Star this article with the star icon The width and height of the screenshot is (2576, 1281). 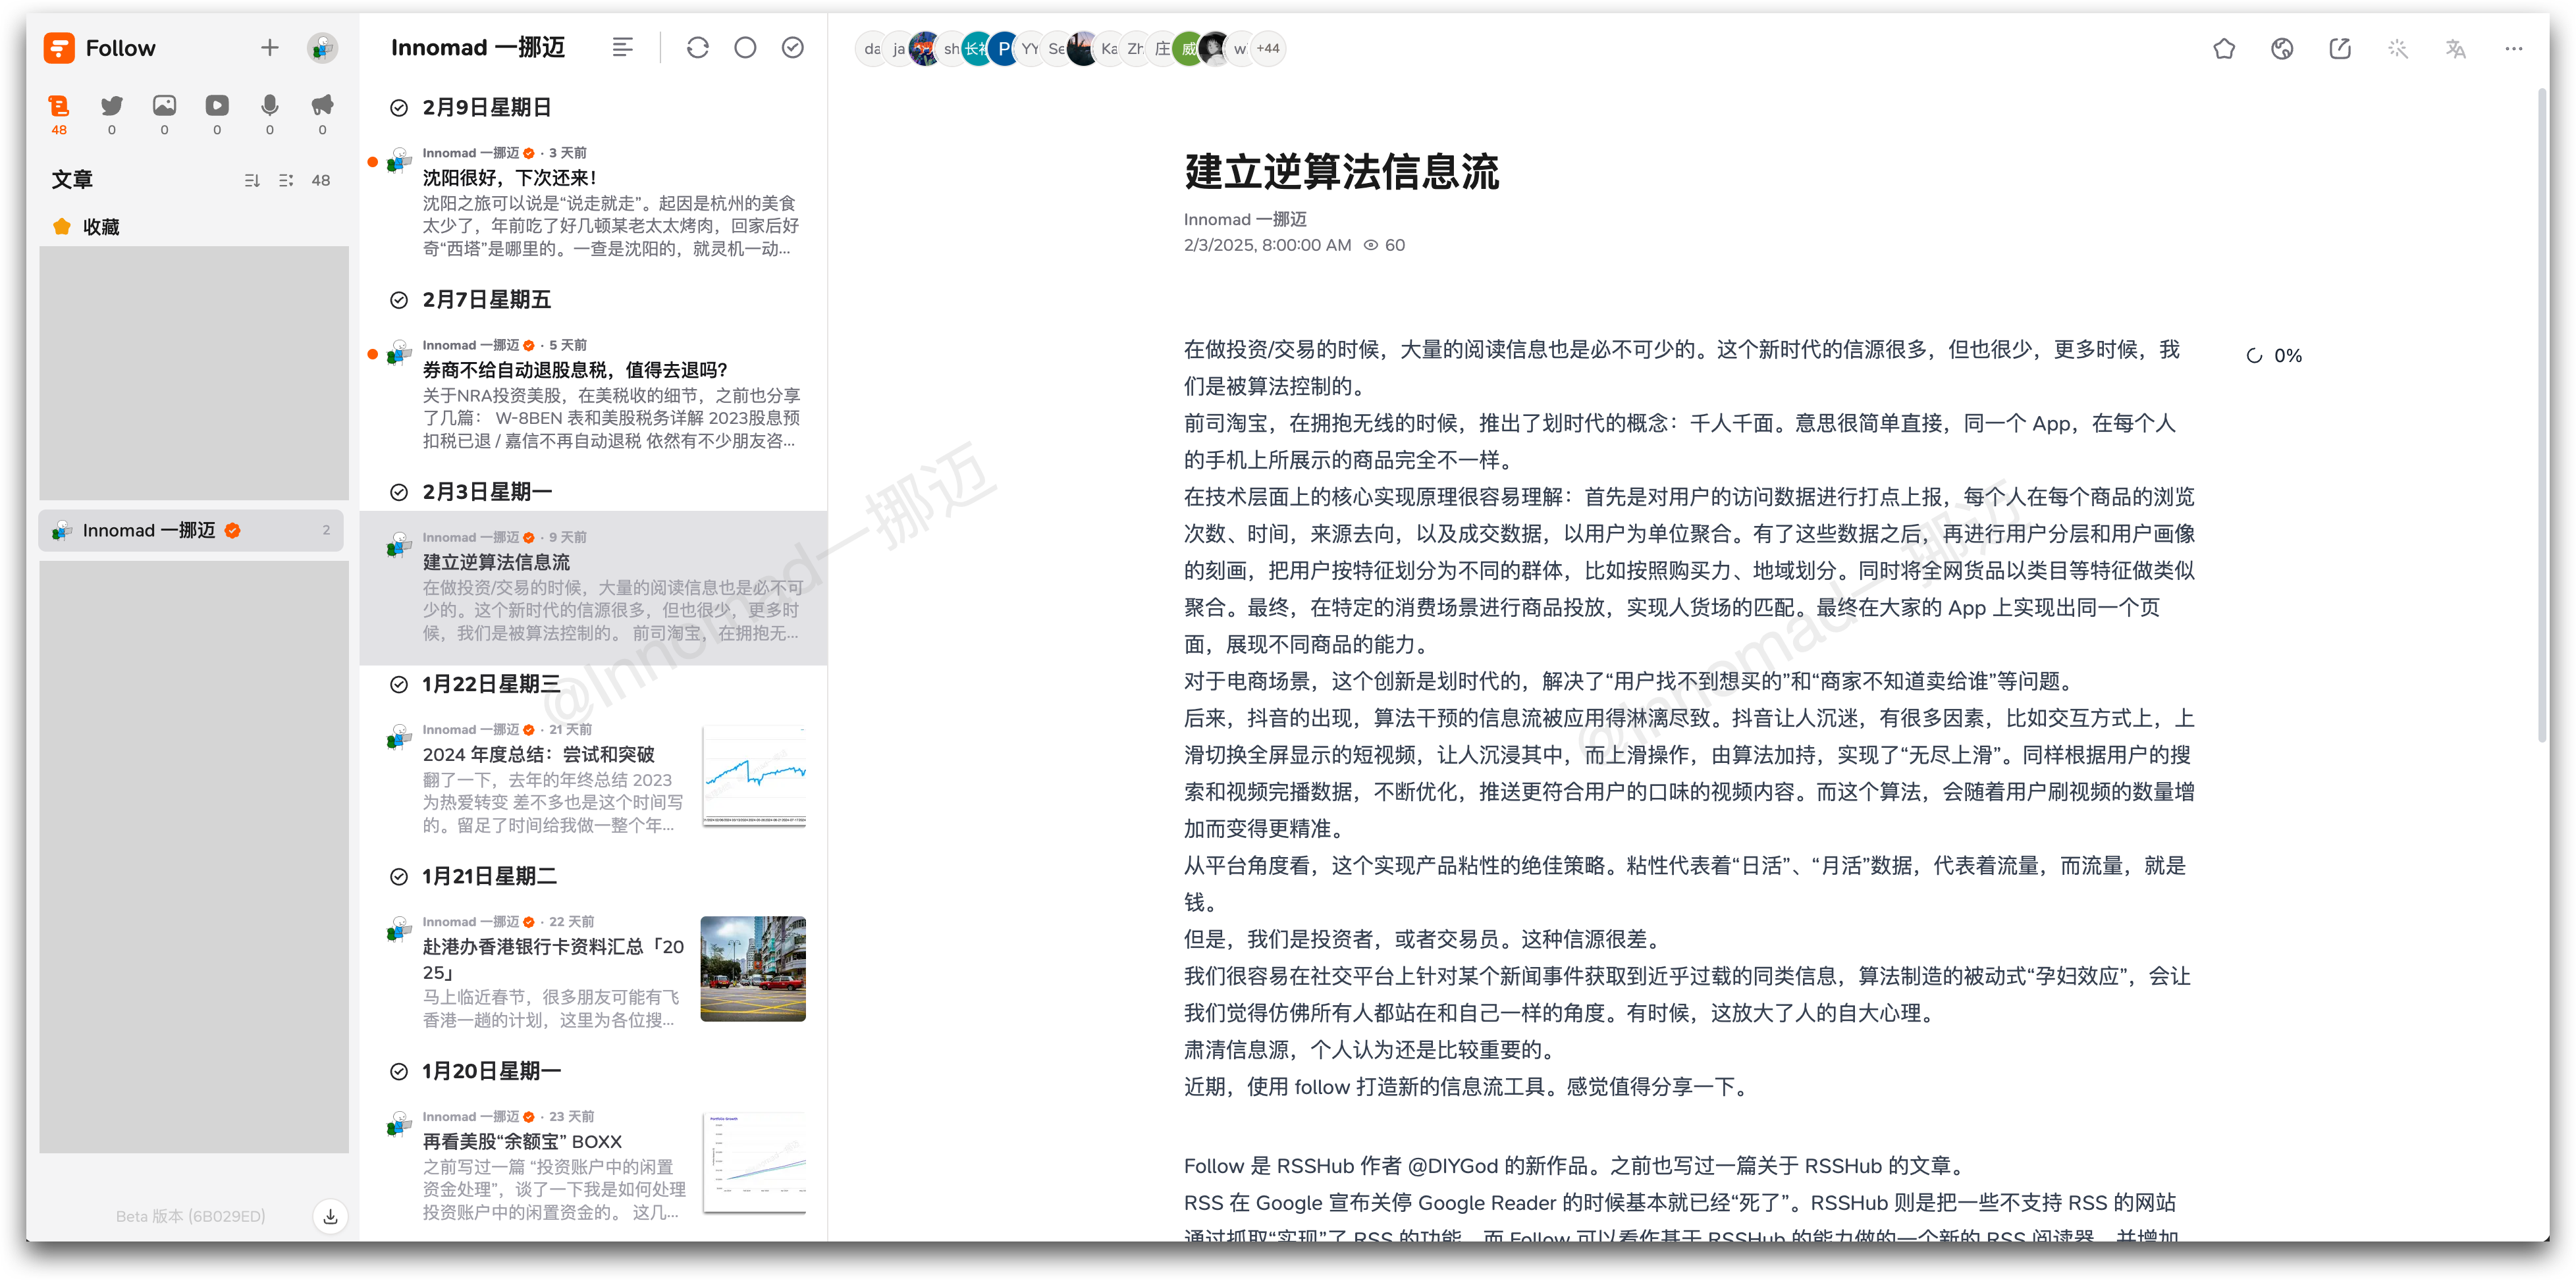(x=2224, y=48)
